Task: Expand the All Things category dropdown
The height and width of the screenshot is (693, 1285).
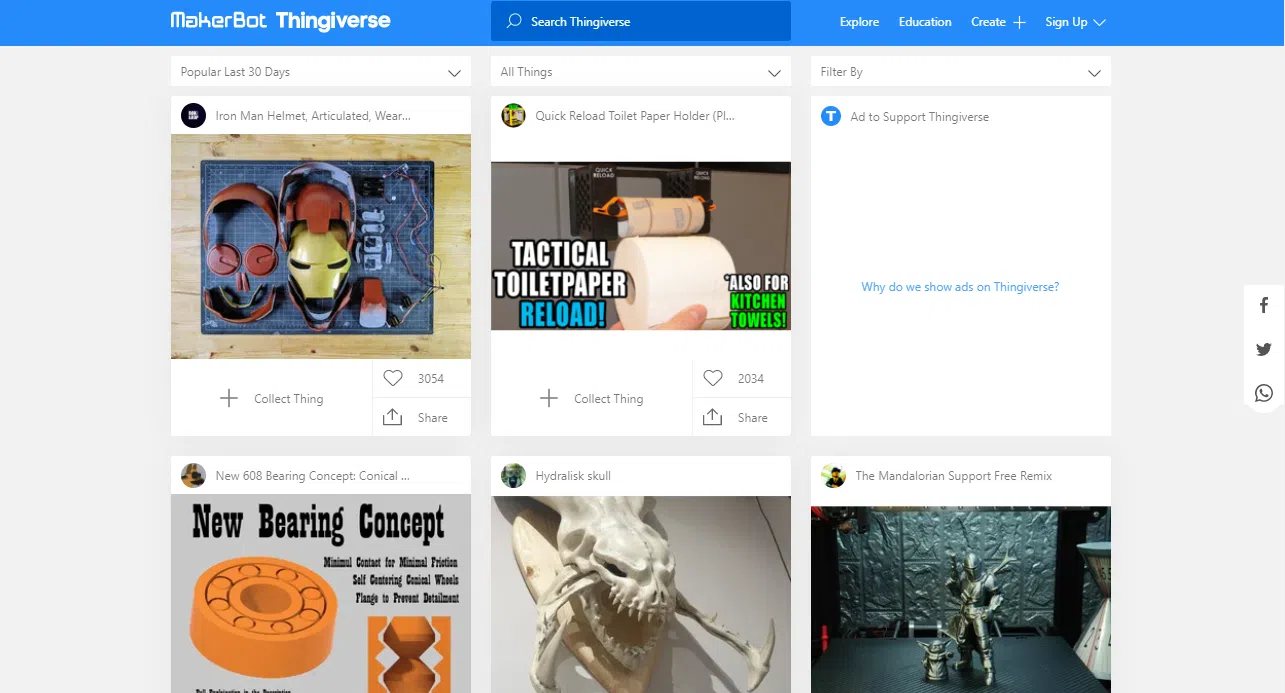Action: point(640,71)
